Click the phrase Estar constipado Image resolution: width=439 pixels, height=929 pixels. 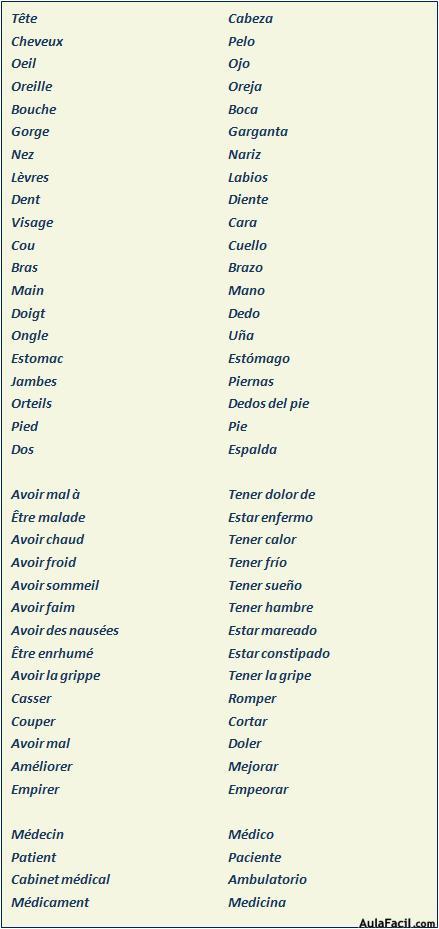click(x=279, y=653)
